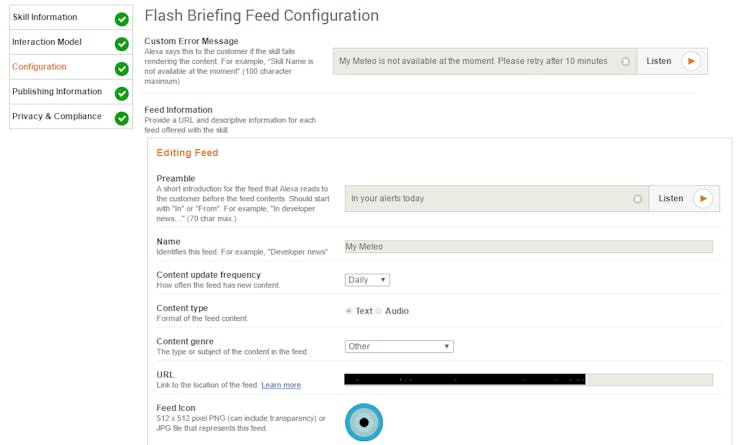Click the feed Name input field
This screenshot has height=445, width=740.
[529, 246]
